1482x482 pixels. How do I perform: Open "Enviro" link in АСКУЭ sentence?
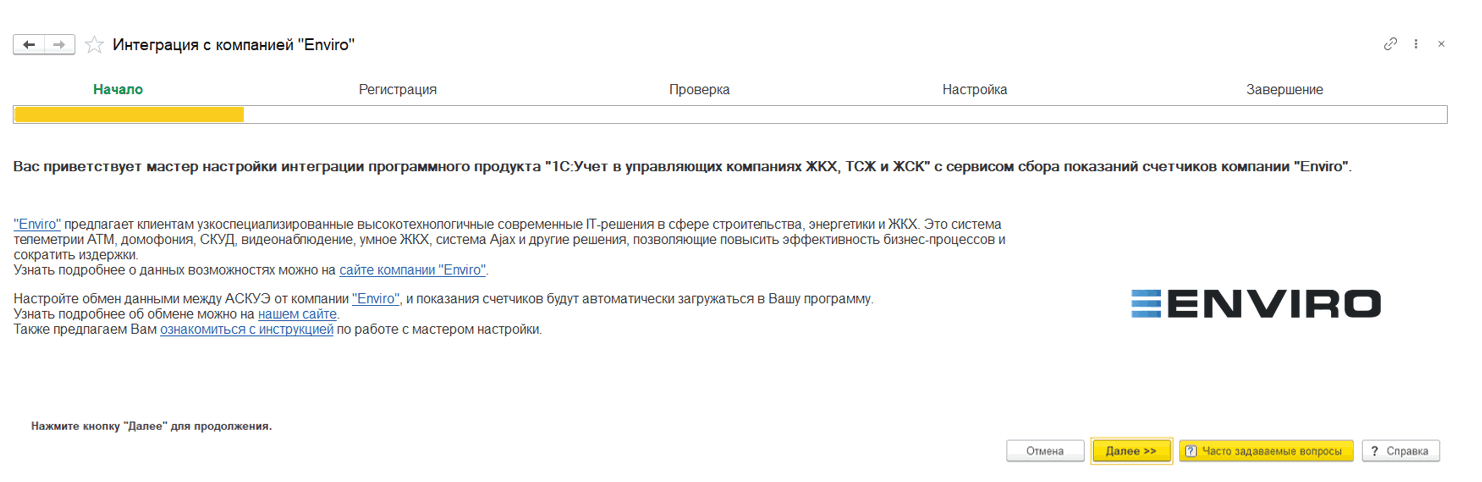[x=376, y=299]
